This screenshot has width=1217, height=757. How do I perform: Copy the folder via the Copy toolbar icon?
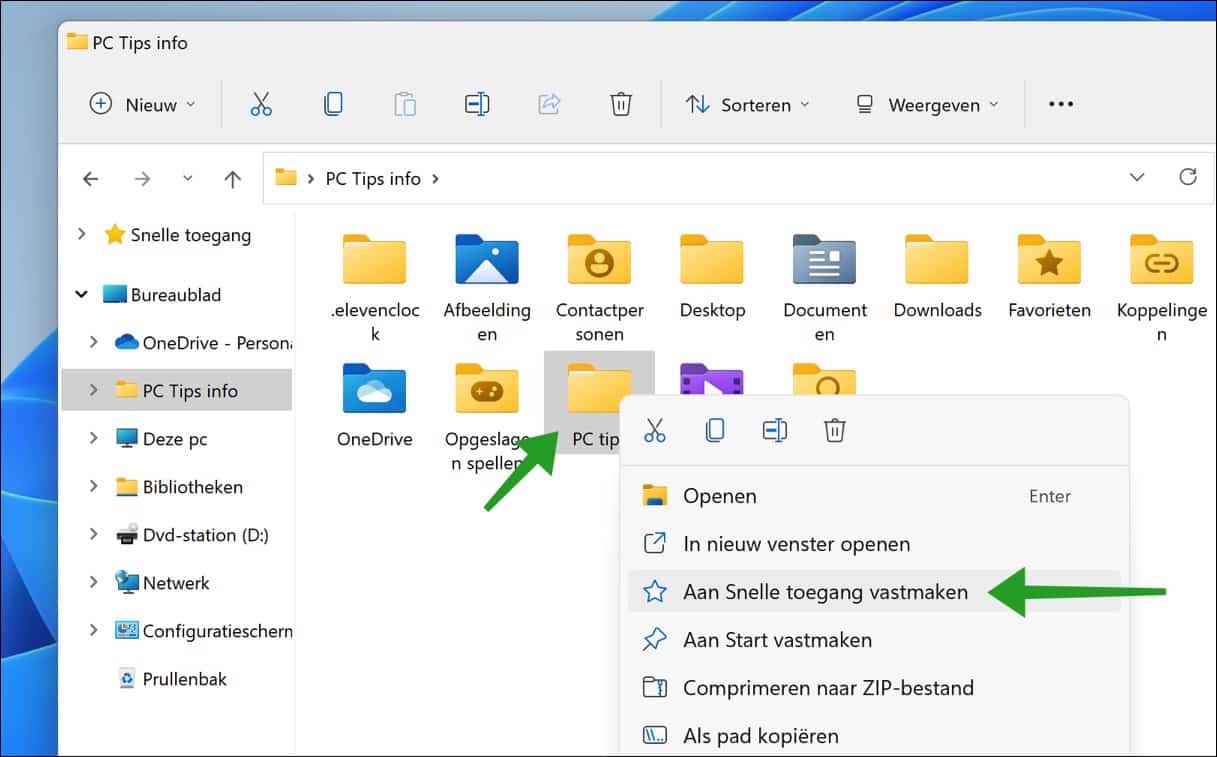pyautogui.click(x=333, y=103)
